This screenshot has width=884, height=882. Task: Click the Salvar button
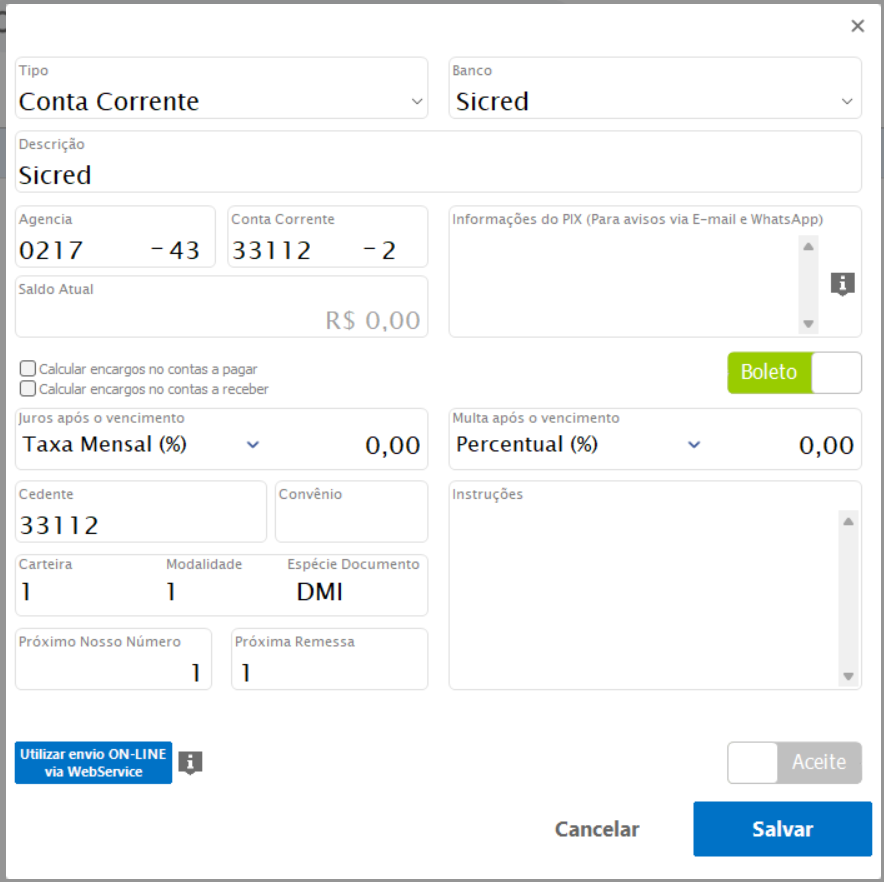point(782,829)
